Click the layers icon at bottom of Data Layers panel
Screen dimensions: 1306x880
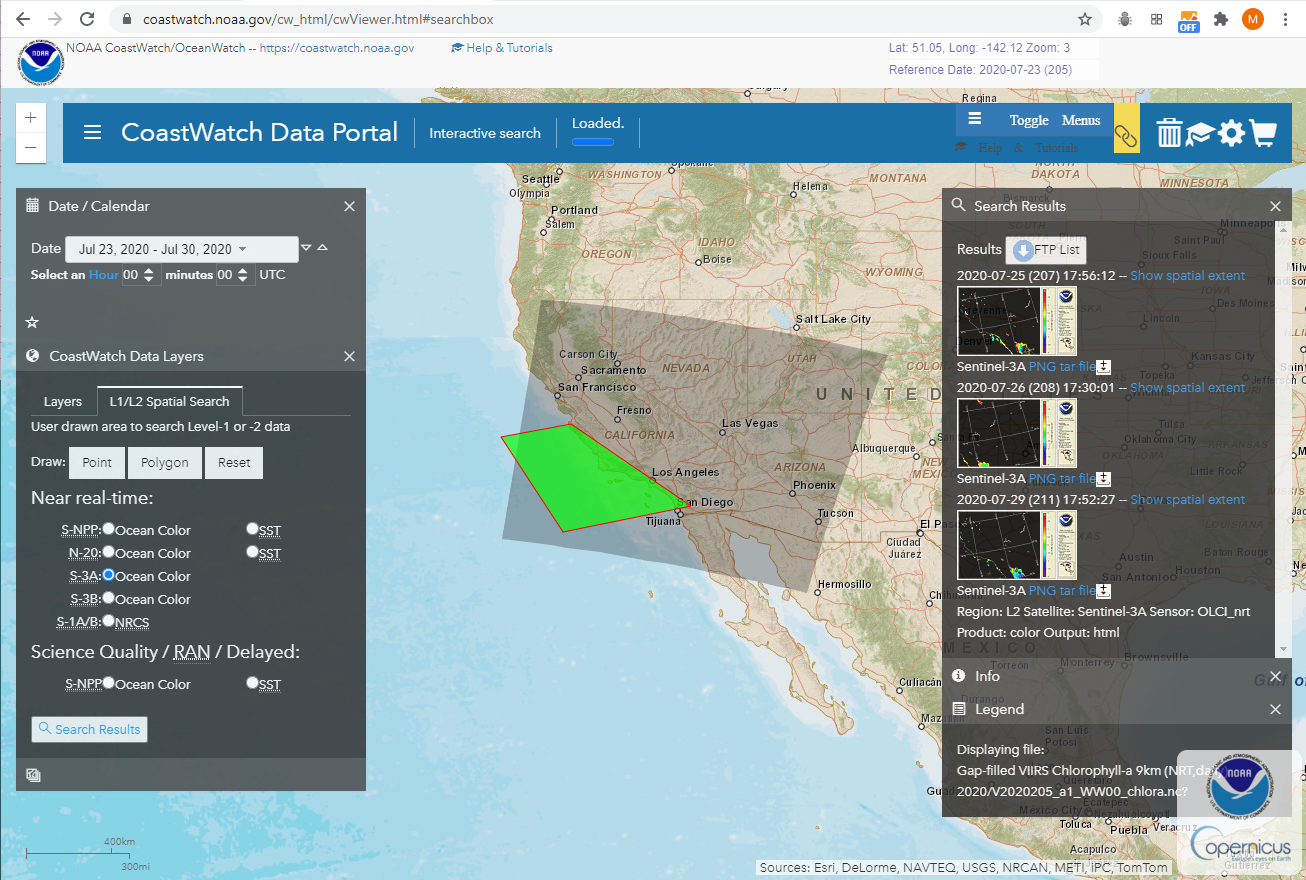click(33, 774)
